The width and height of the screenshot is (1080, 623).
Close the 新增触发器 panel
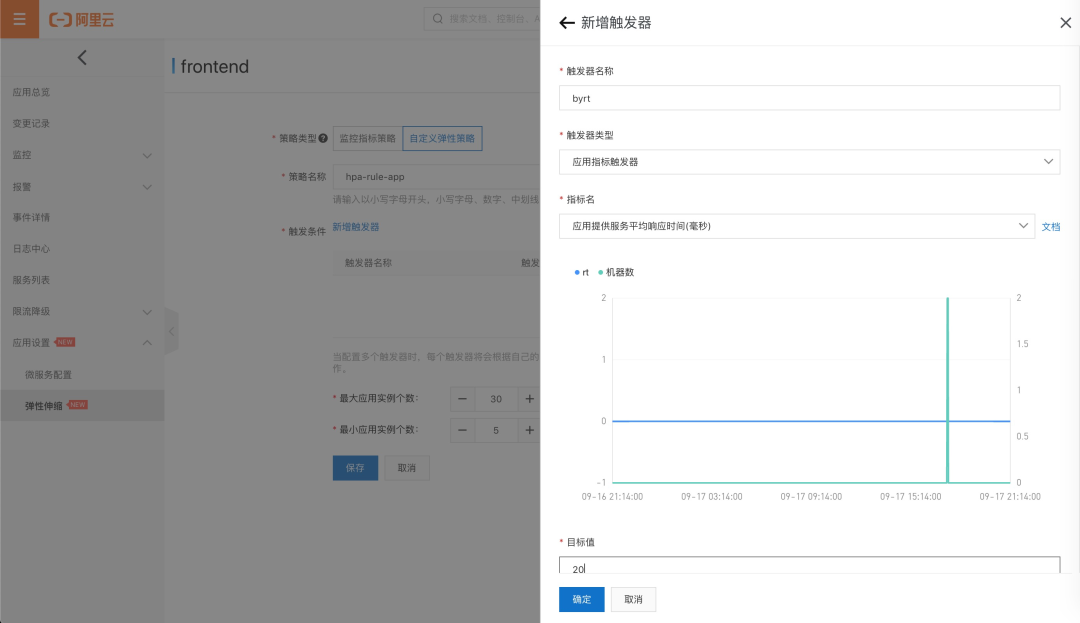(1066, 23)
